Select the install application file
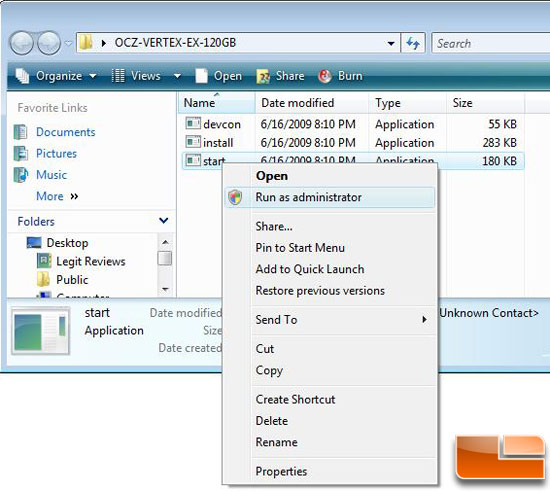 218,143
